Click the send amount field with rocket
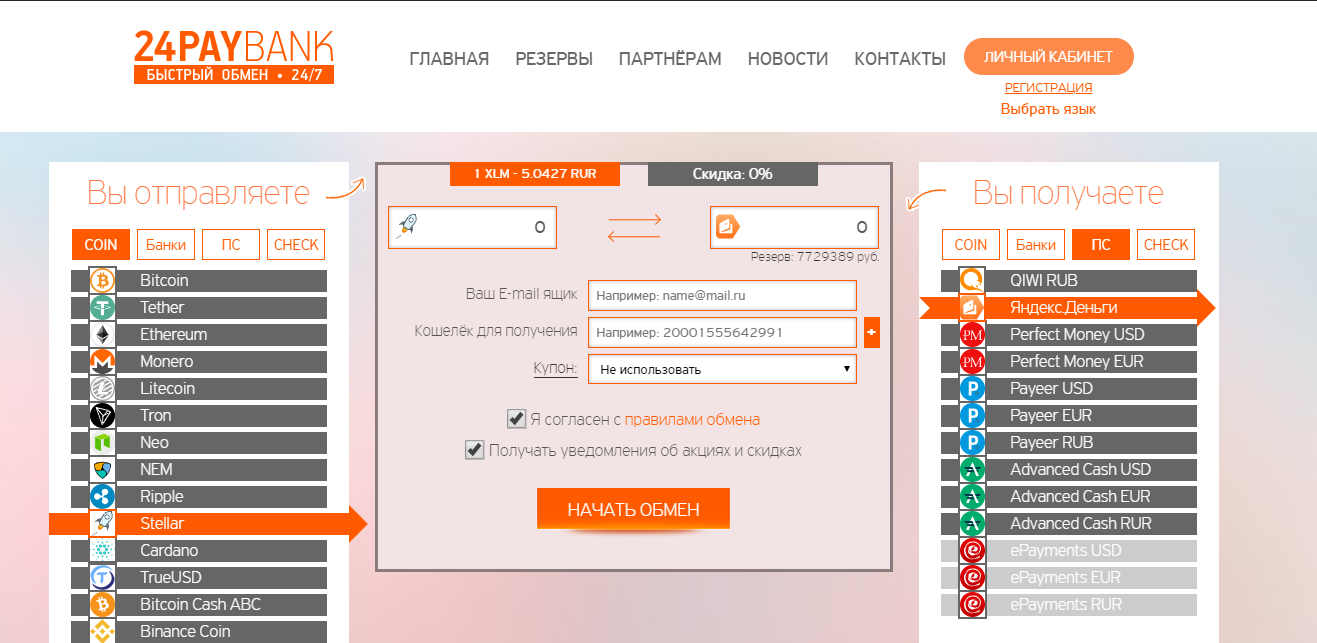Image resolution: width=1317 pixels, height=643 pixels. pos(472,228)
